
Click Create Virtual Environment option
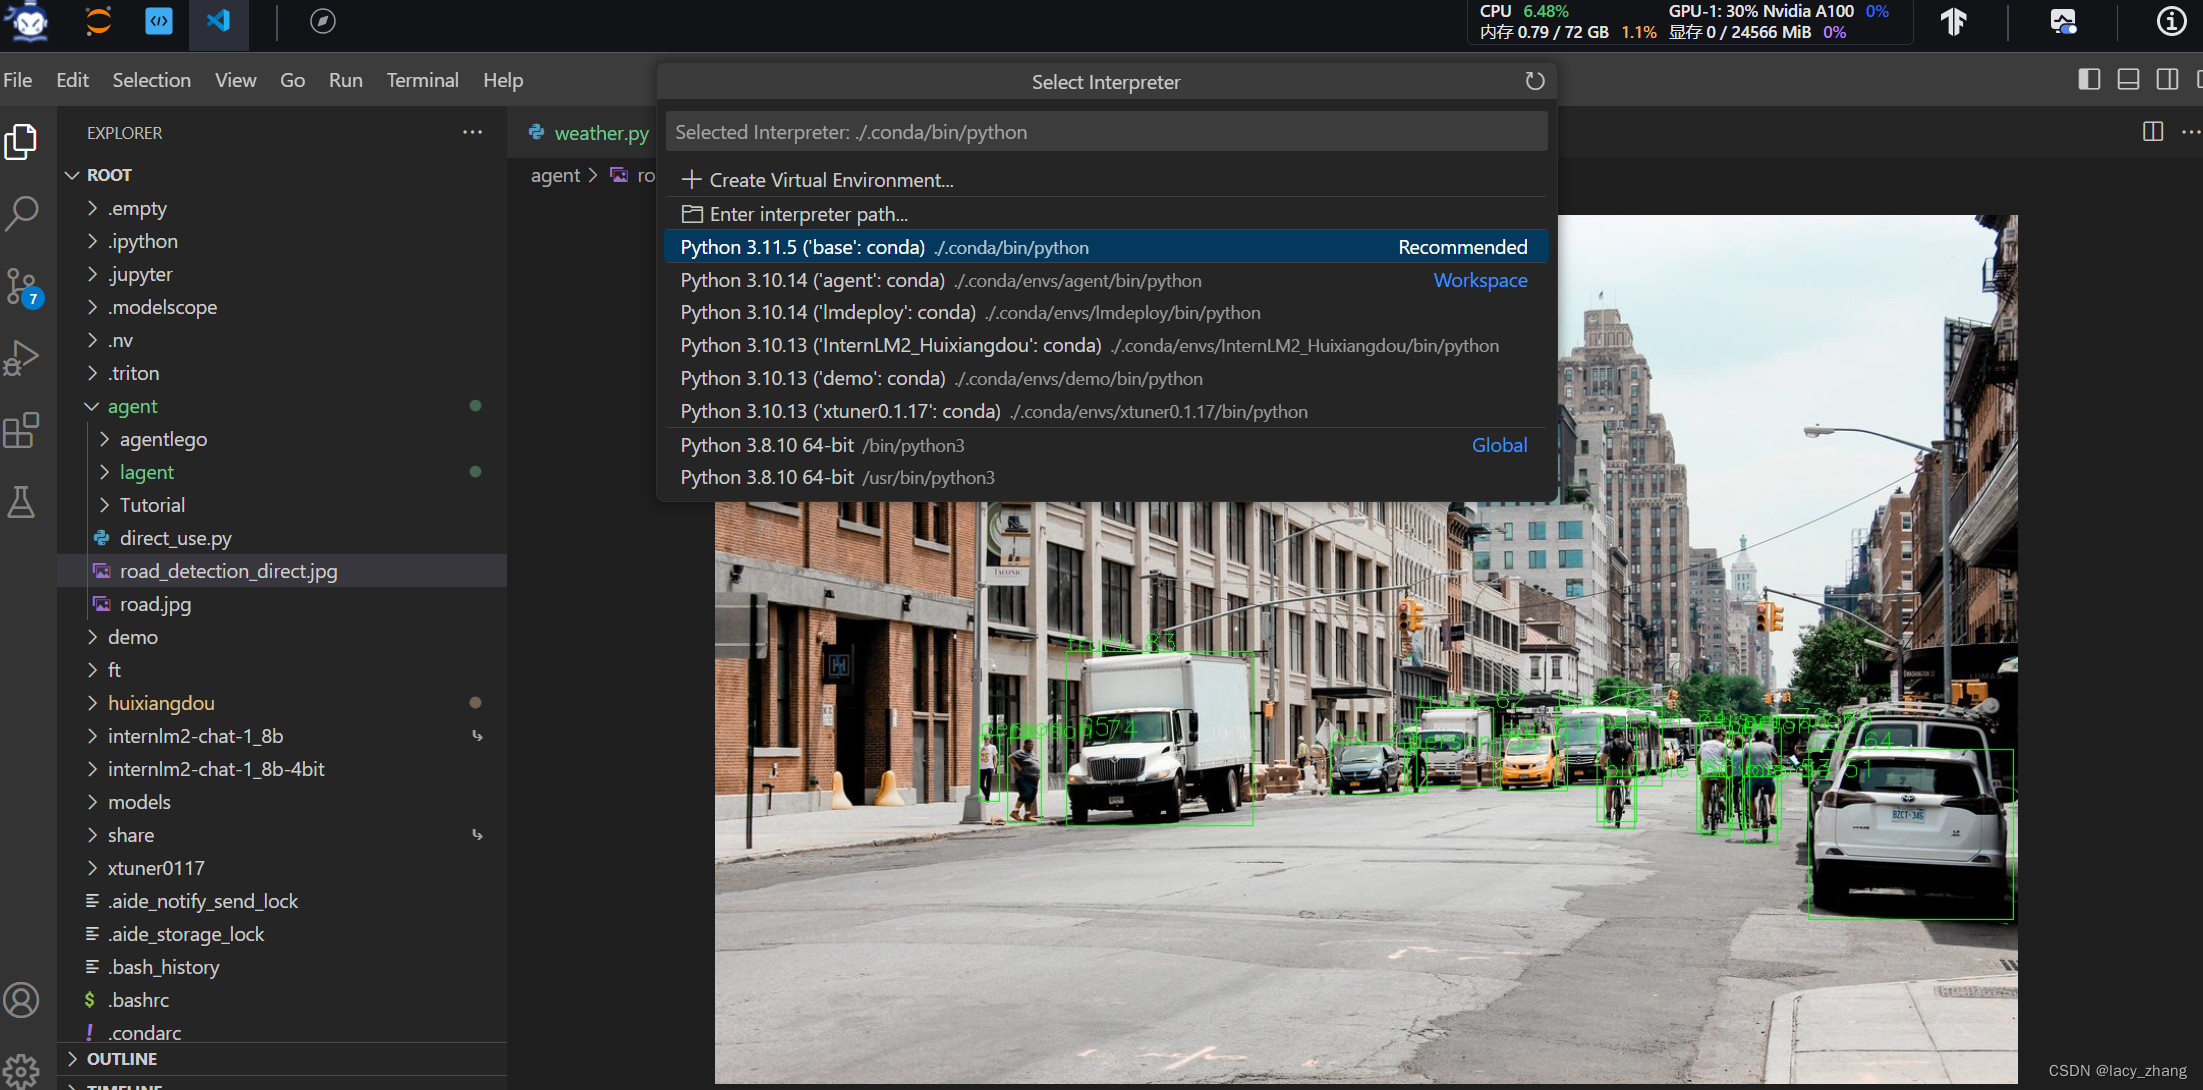click(830, 180)
